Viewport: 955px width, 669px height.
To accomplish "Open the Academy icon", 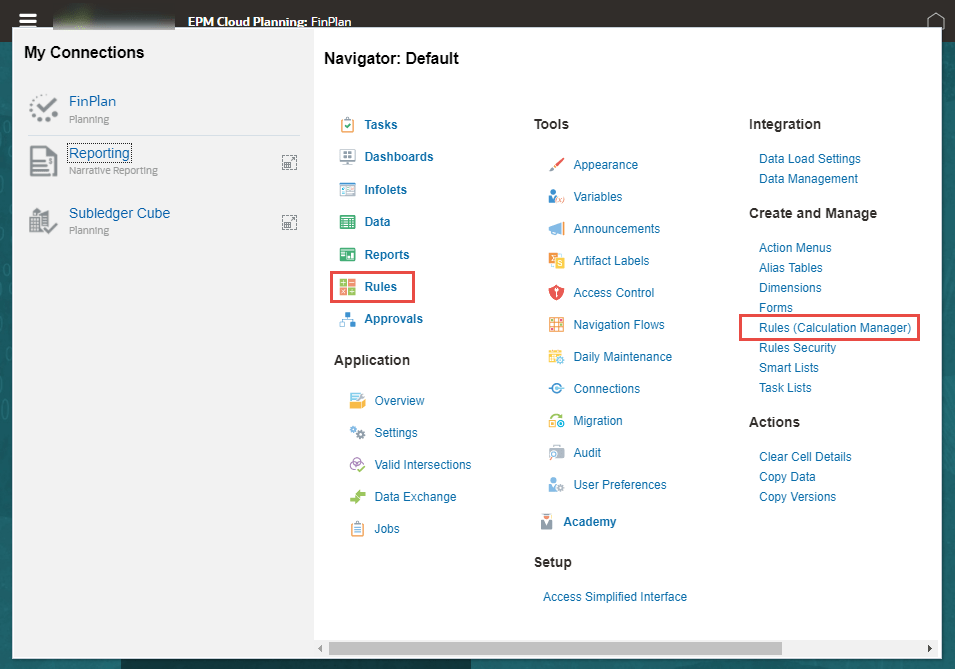I will tap(546, 521).
